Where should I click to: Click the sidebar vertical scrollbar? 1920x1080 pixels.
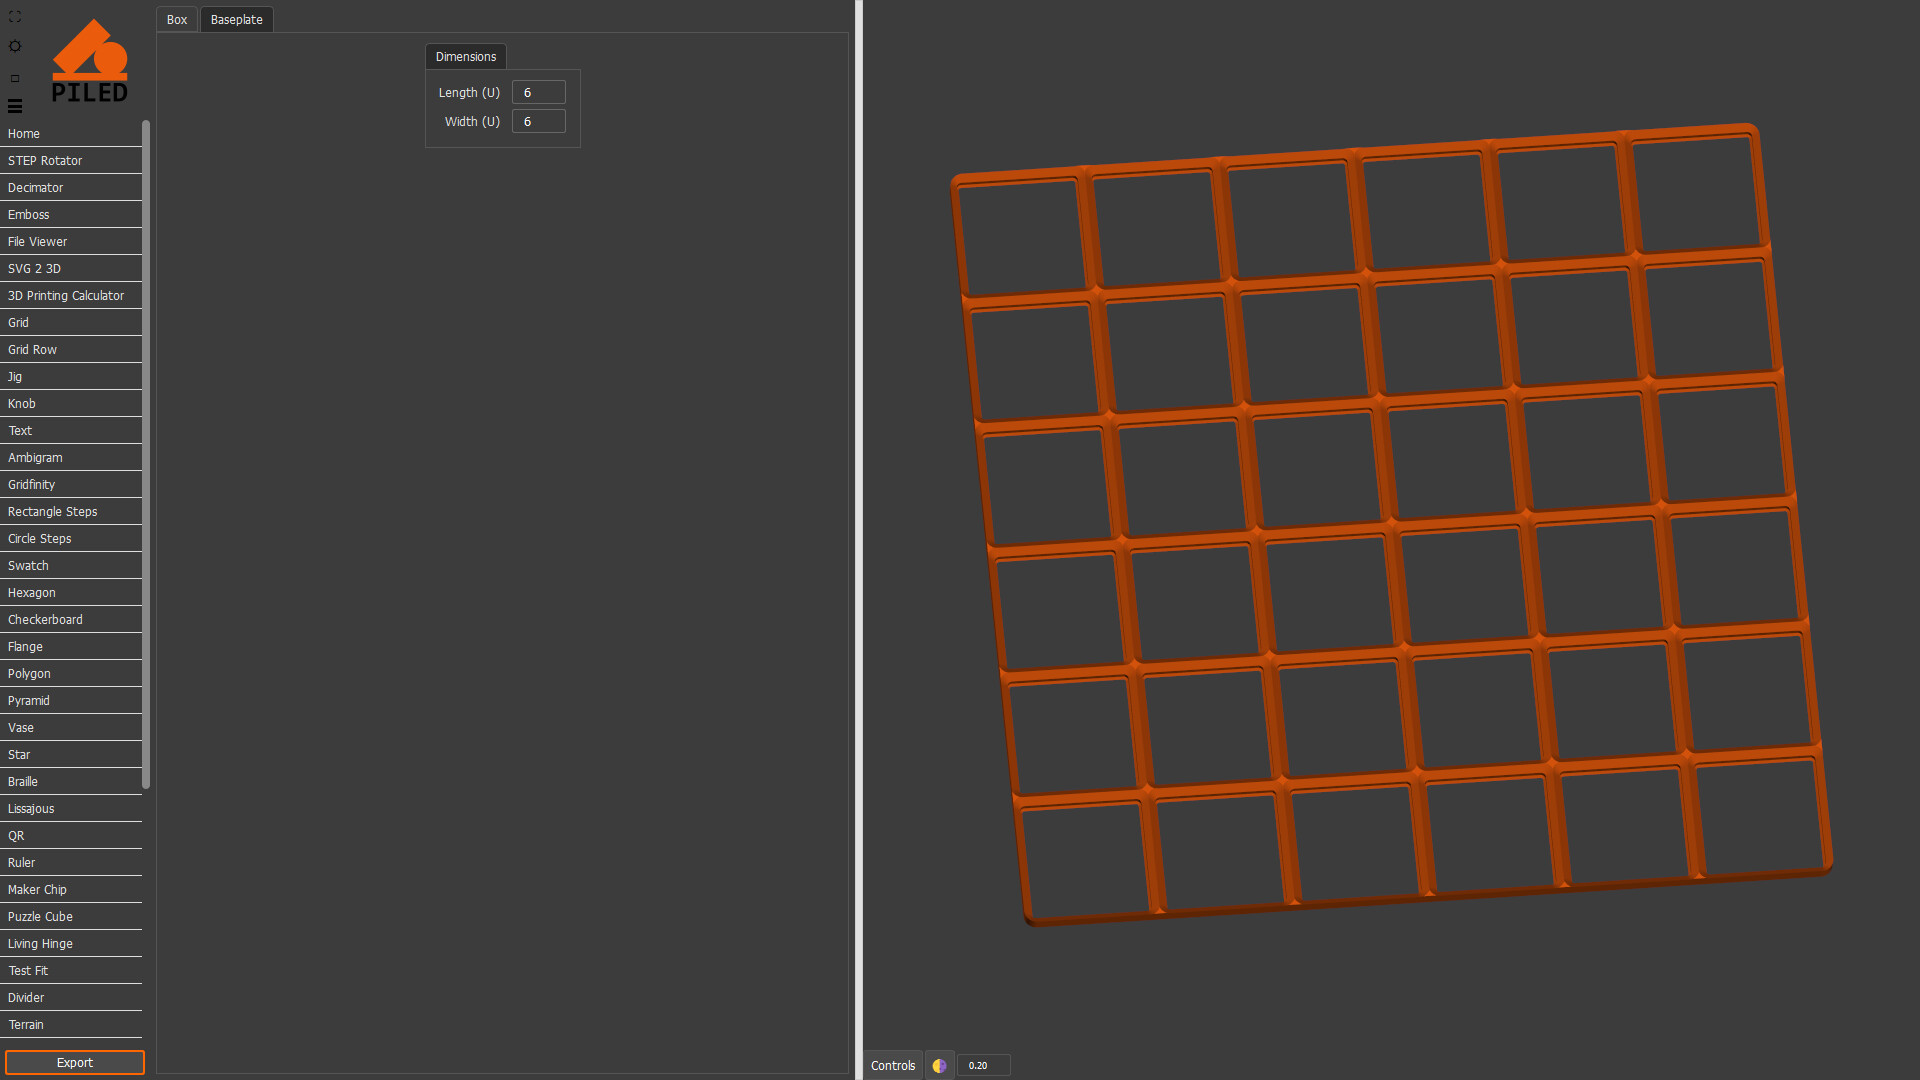146,455
